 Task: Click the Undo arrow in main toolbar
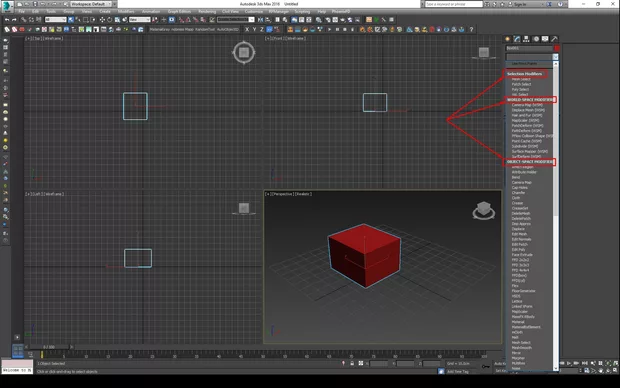[7, 19]
